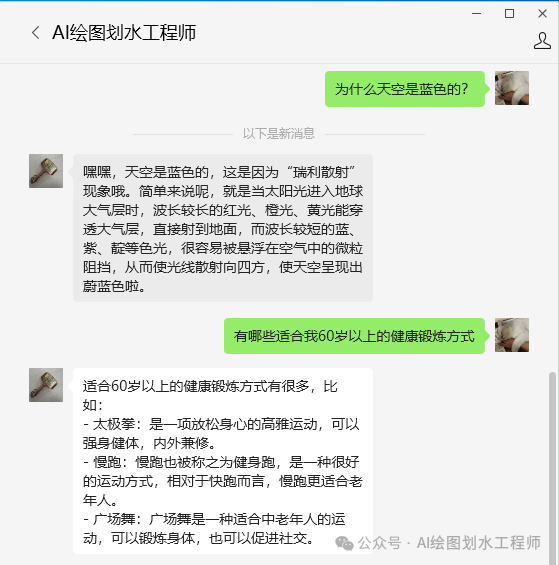
Task: Click the title "AI绘图划水工程师"
Action: pyautogui.click(x=124, y=33)
